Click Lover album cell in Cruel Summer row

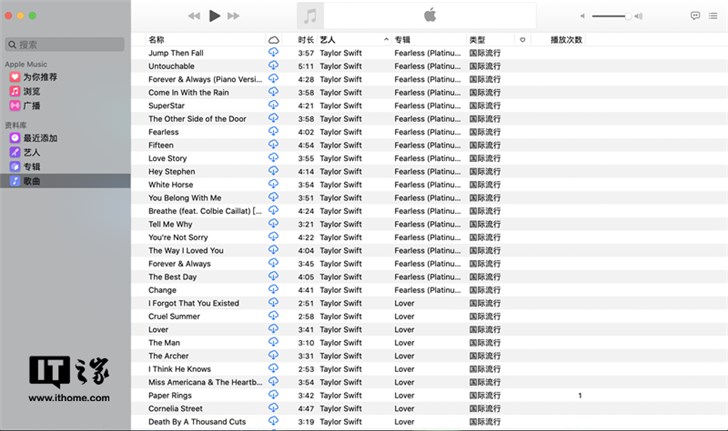(x=404, y=316)
